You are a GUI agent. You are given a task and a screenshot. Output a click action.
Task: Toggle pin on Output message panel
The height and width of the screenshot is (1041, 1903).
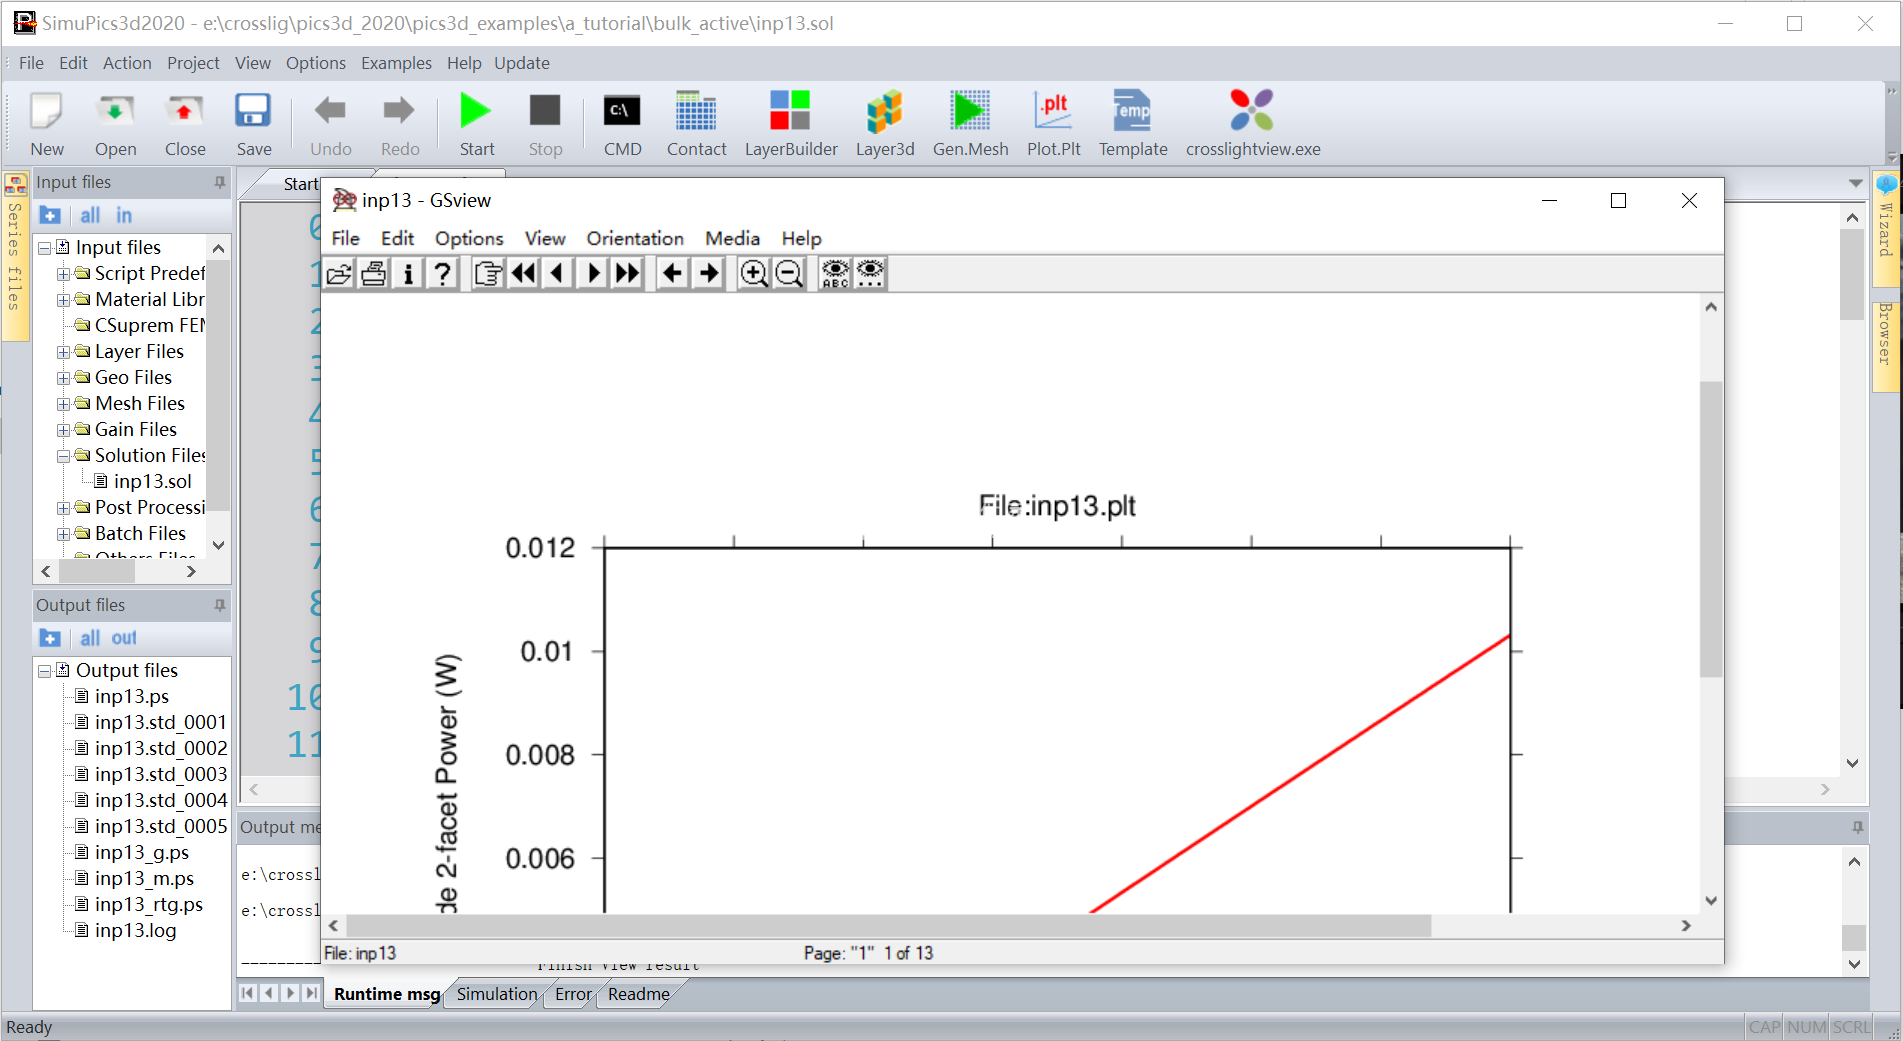click(x=1857, y=828)
